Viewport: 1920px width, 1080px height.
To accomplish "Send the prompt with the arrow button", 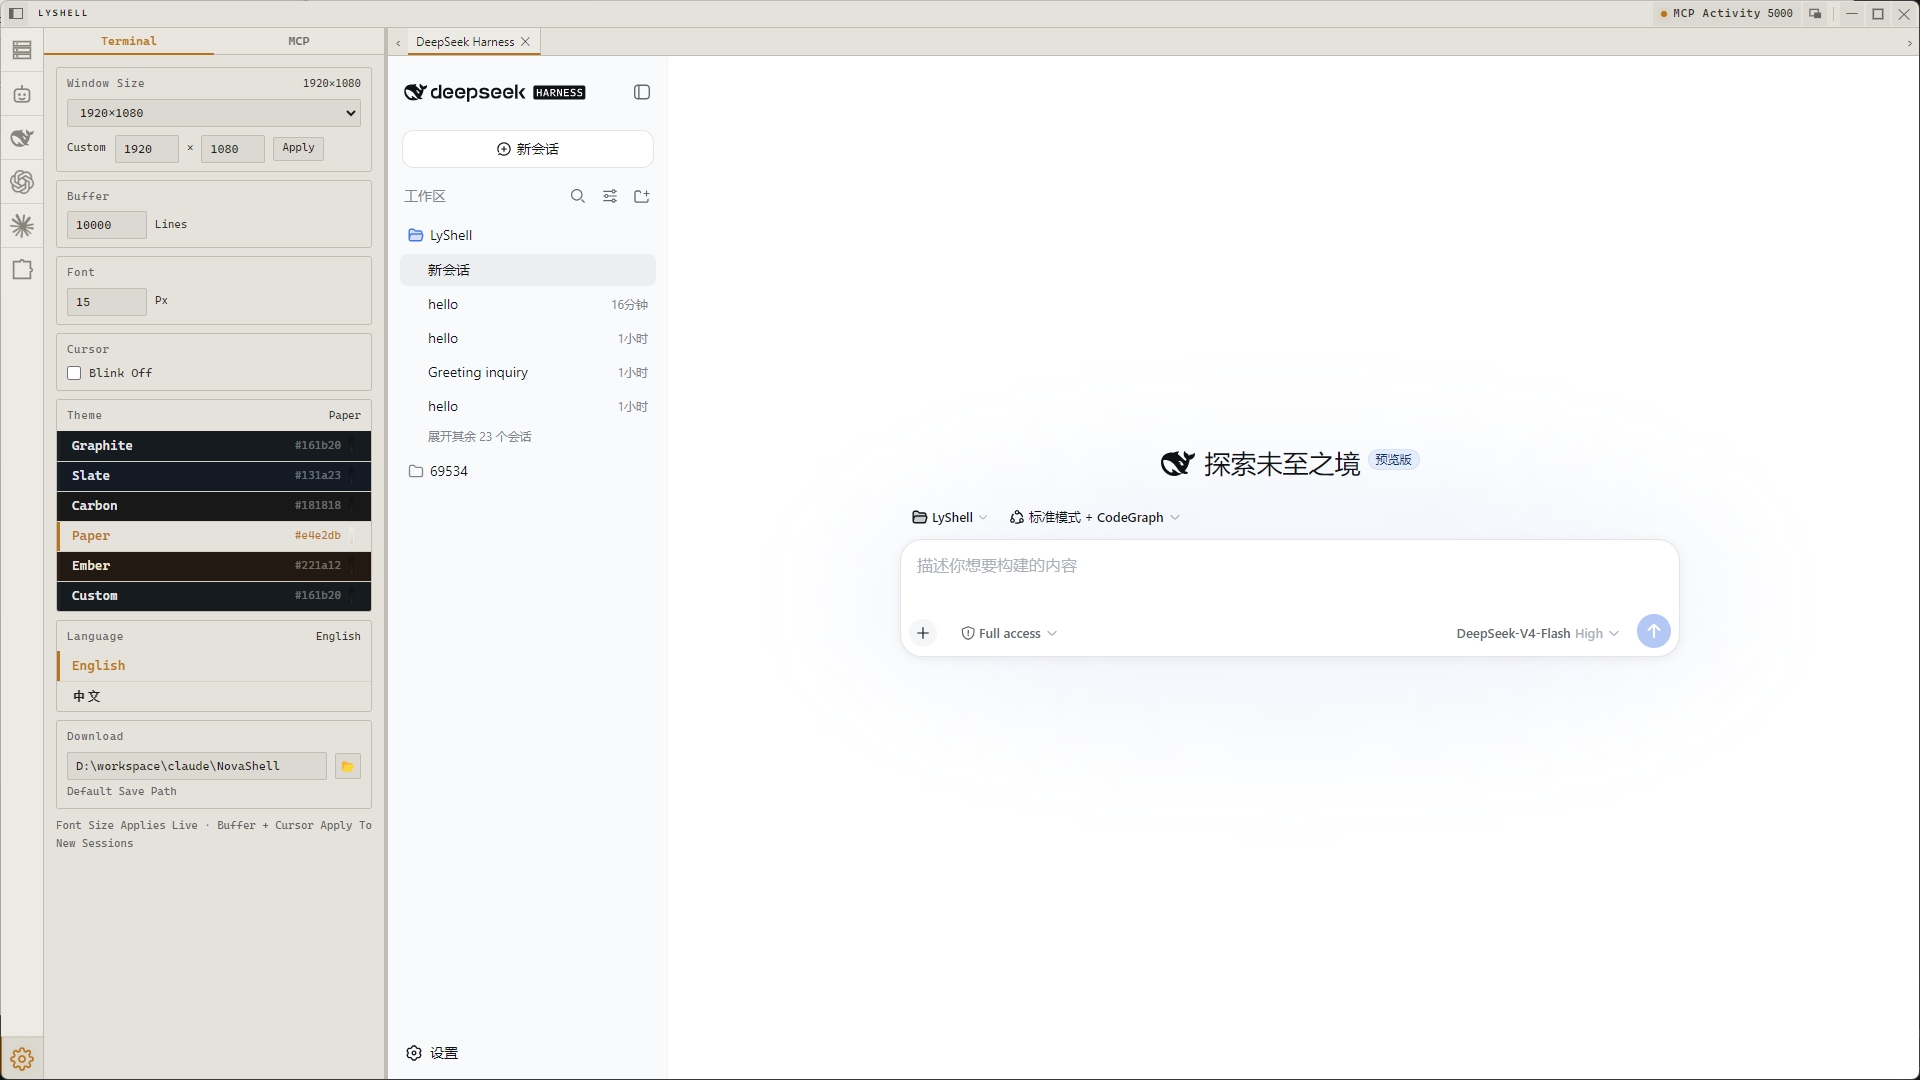I will [x=1654, y=631].
